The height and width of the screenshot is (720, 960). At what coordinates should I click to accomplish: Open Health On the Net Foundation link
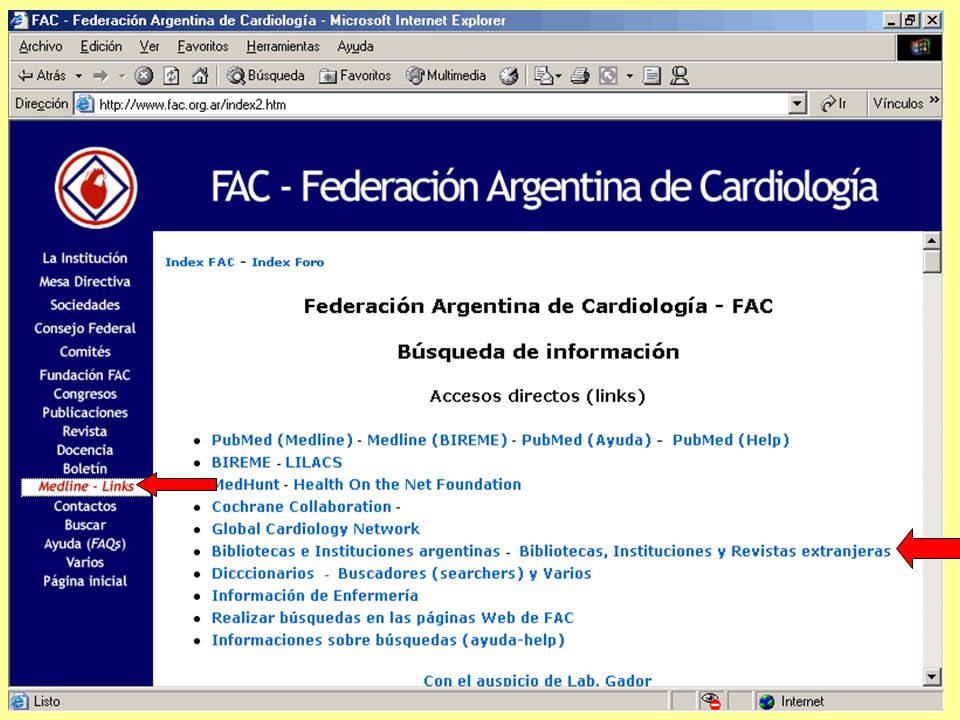[407, 484]
